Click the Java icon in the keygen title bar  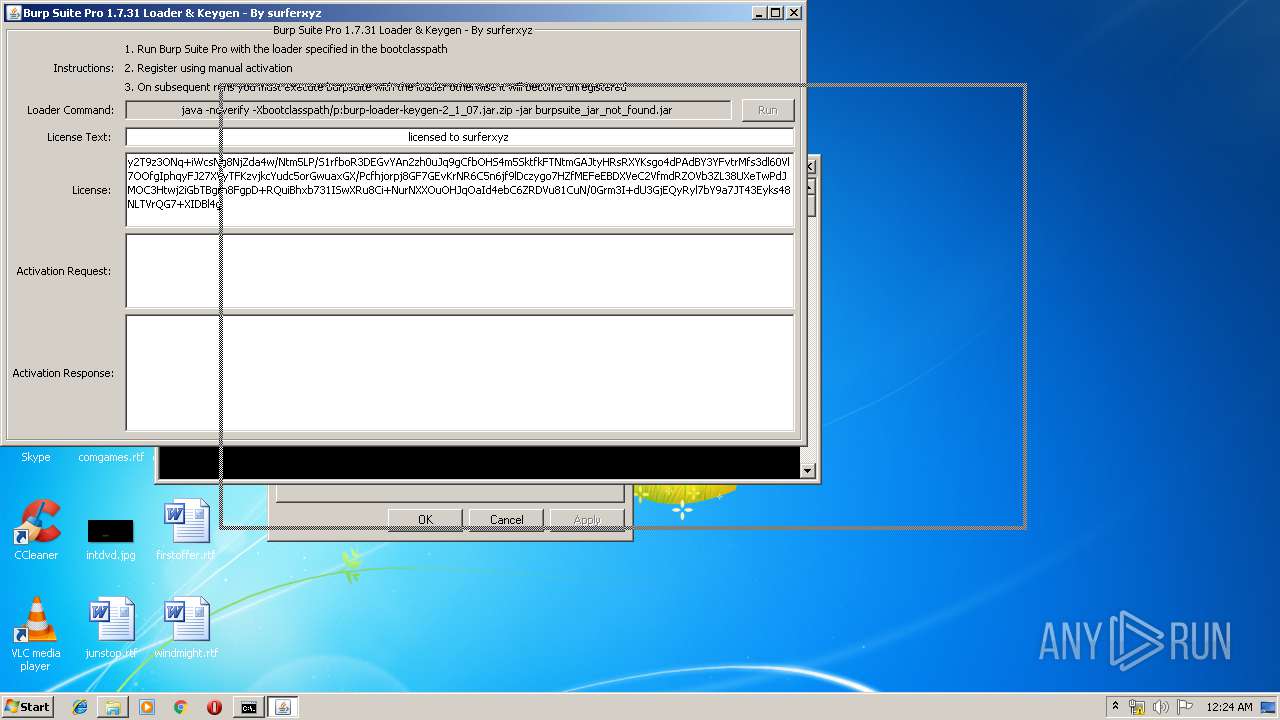(13, 12)
